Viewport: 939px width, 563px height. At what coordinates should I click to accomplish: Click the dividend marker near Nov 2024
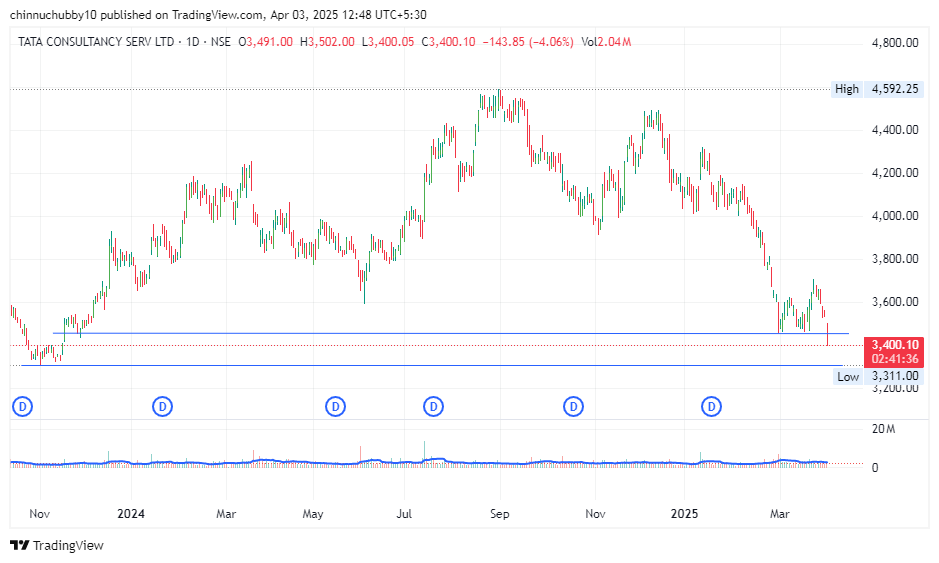573,407
